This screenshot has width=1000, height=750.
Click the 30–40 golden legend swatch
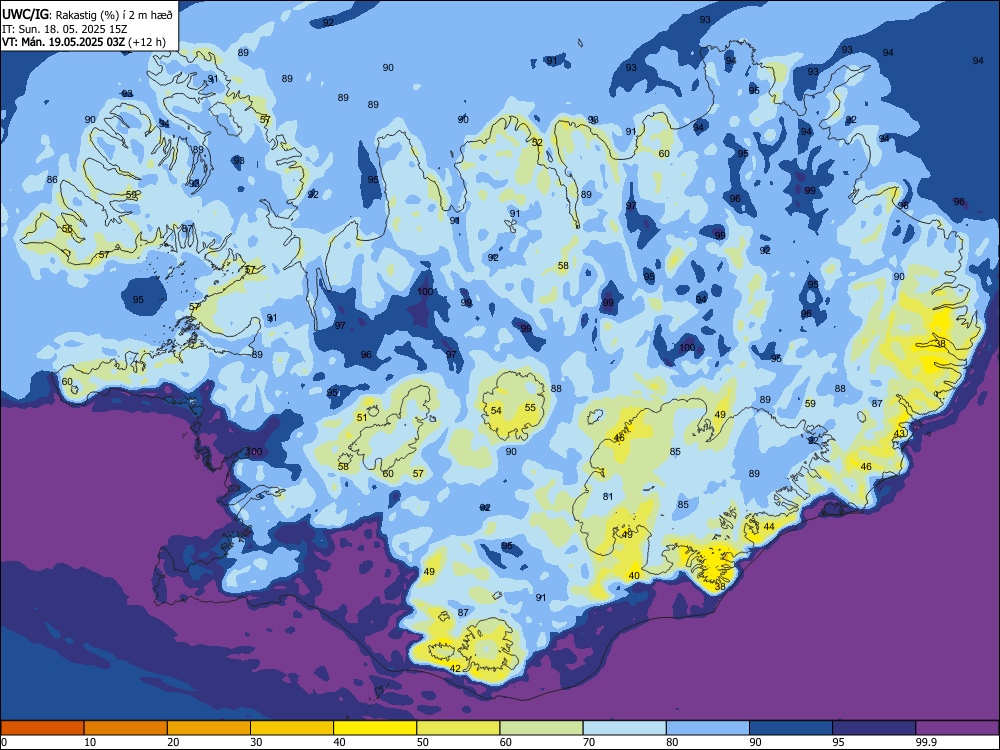(x=292, y=728)
